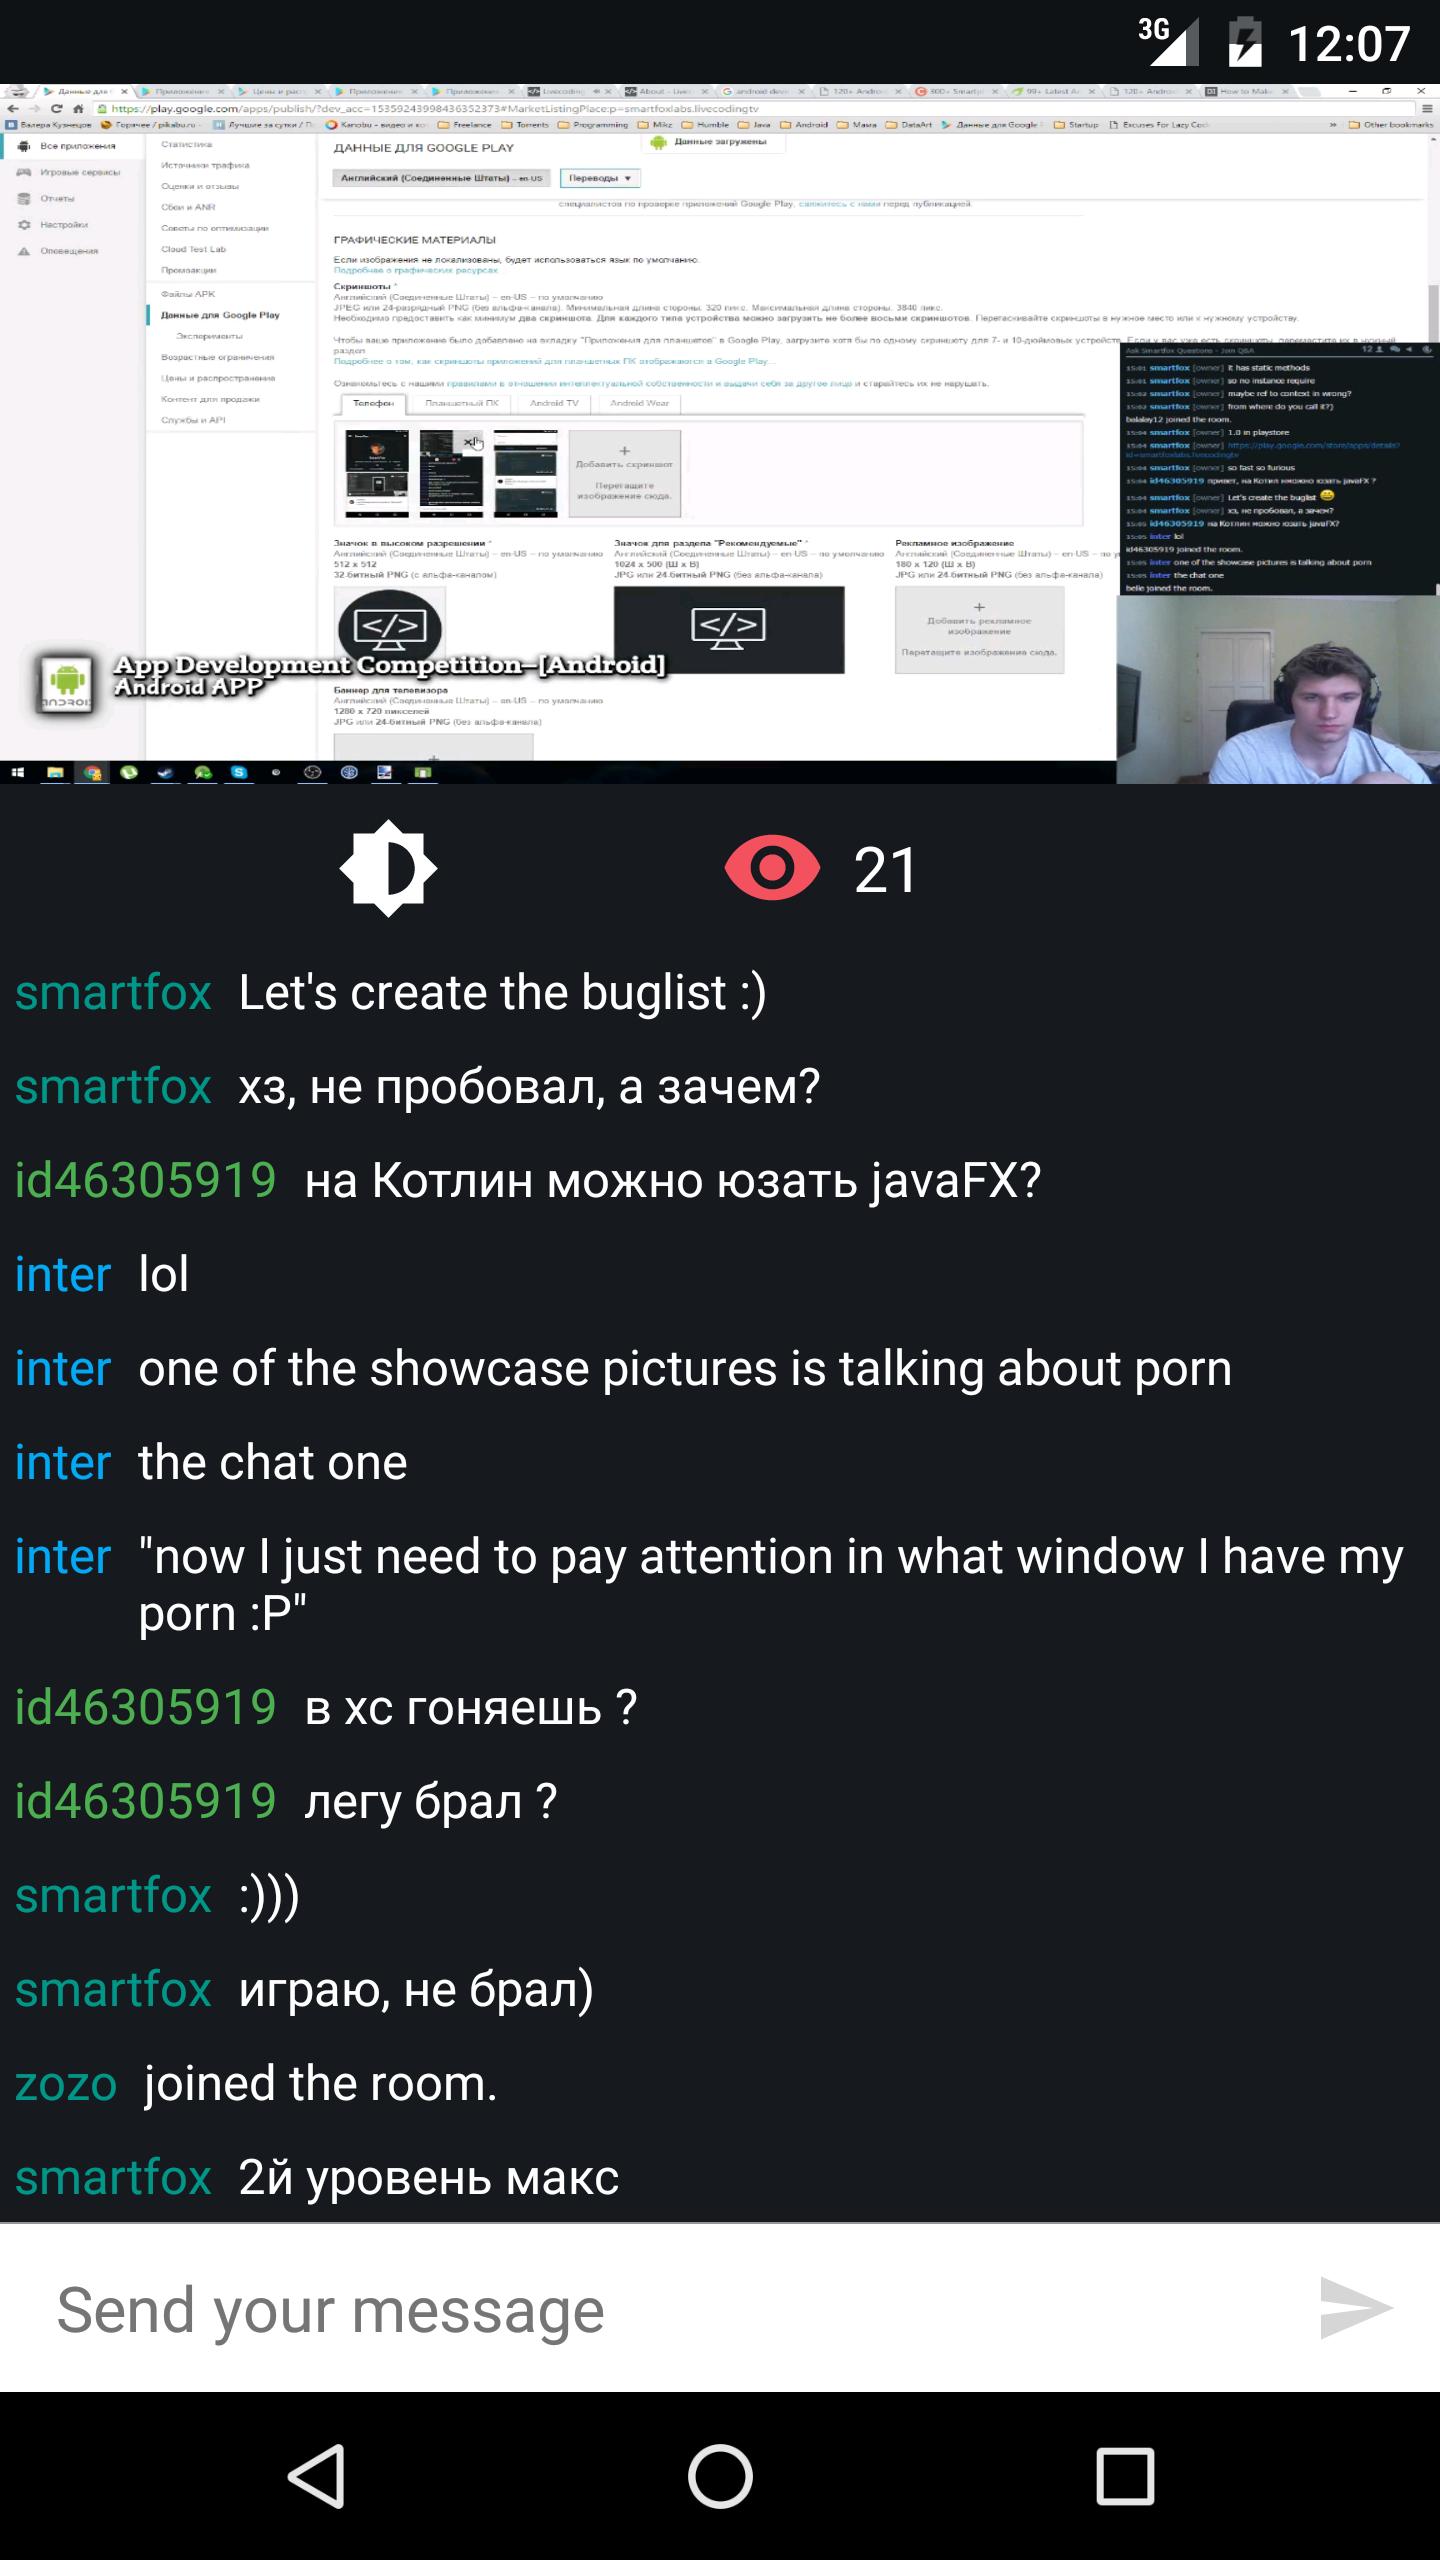Tap username smartfox in buglist message

pyautogui.click(x=113, y=993)
